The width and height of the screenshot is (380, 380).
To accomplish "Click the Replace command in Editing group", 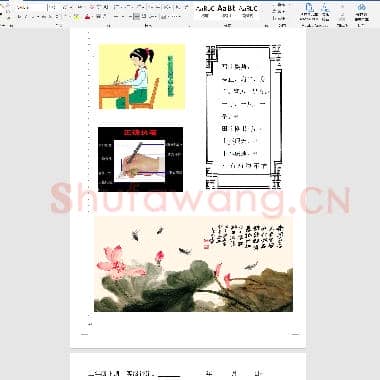I will click(279, 12).
